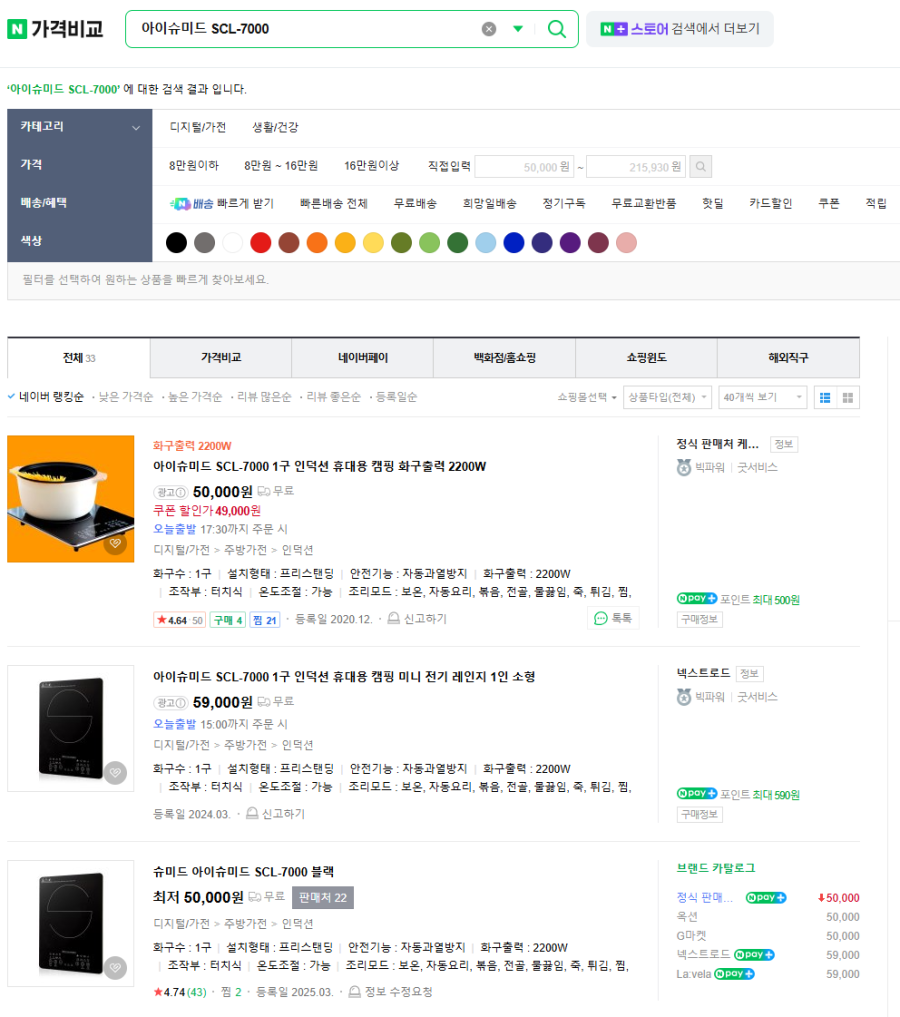Switch to grid view icon
Viewport: 900px width, 1017px height.
tap(847, 398)
